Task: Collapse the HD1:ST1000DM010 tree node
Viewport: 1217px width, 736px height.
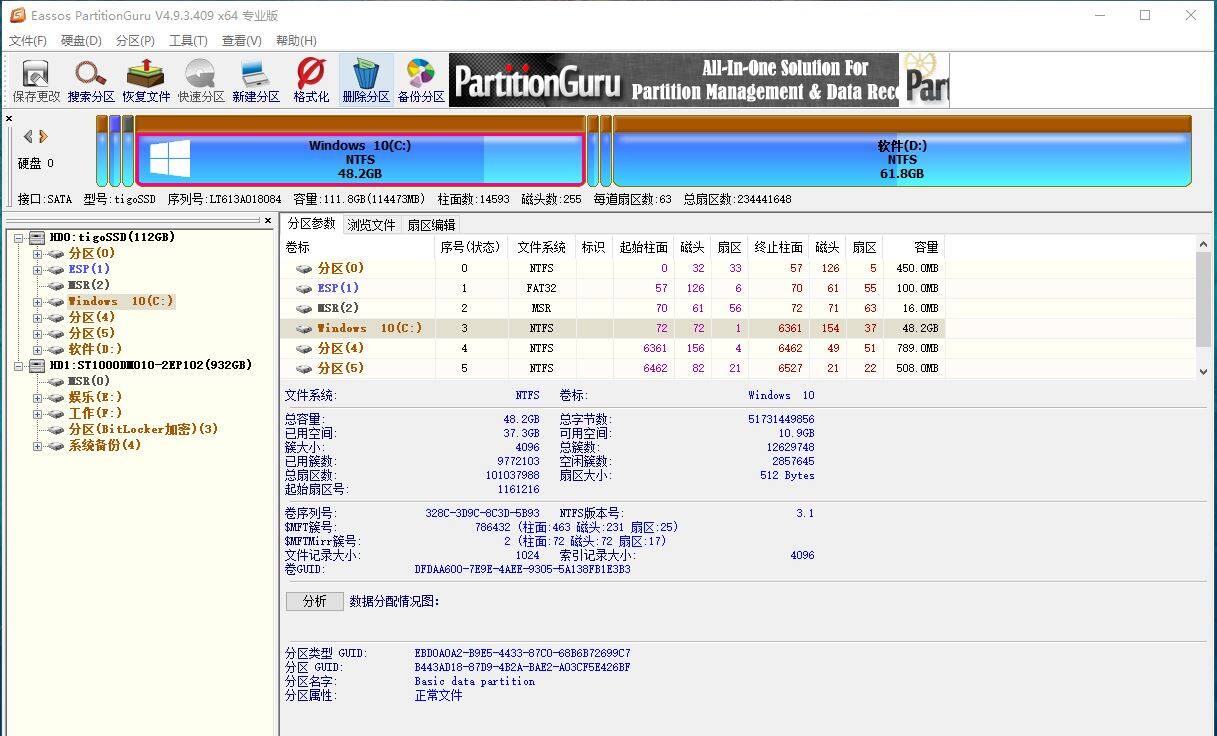Action: pyautogui.click(x=19, y=365)
